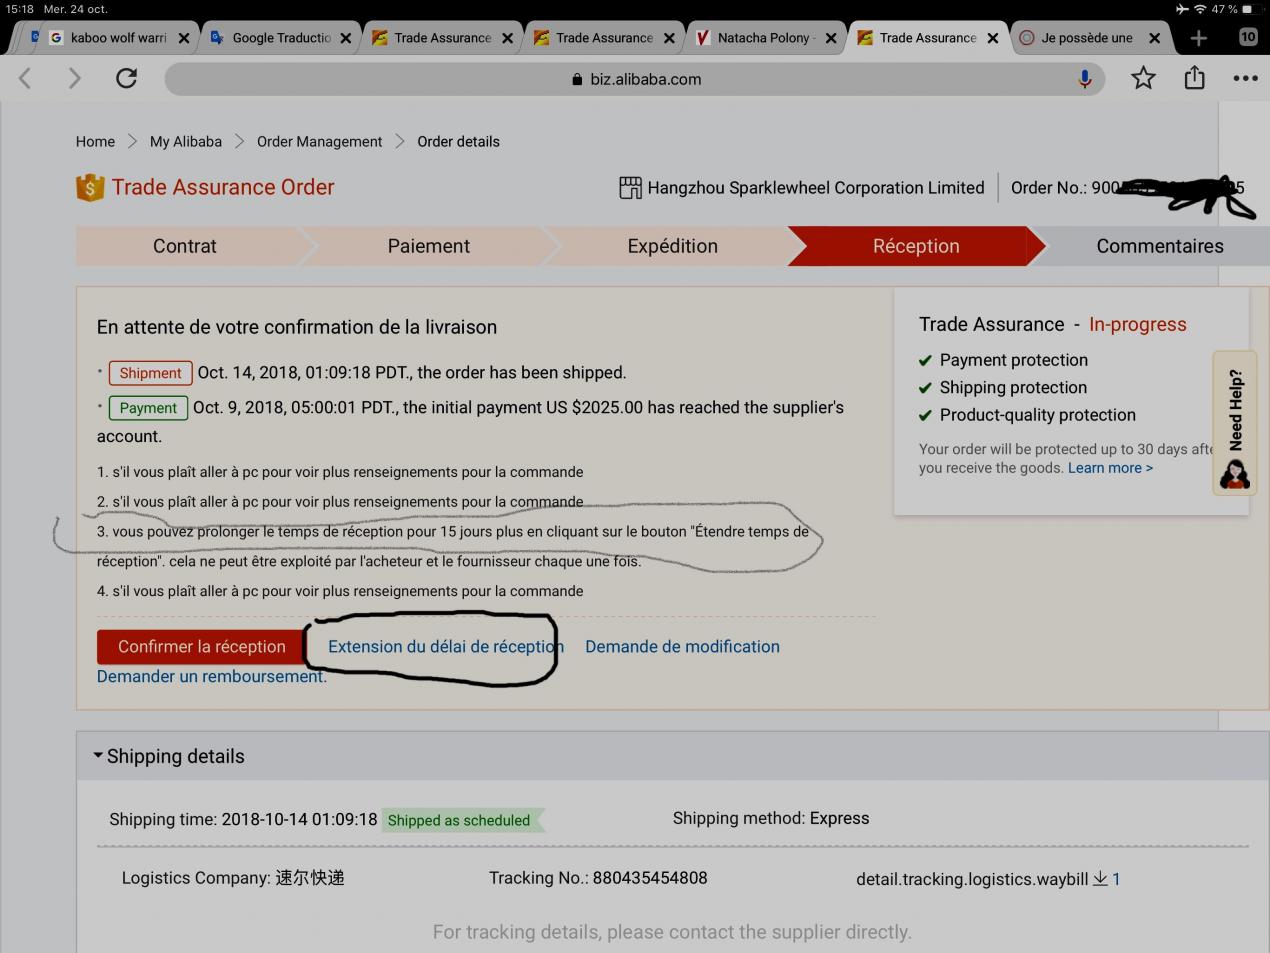
Task: Click Extension du délai de réception link
Action: coord(446,647)
